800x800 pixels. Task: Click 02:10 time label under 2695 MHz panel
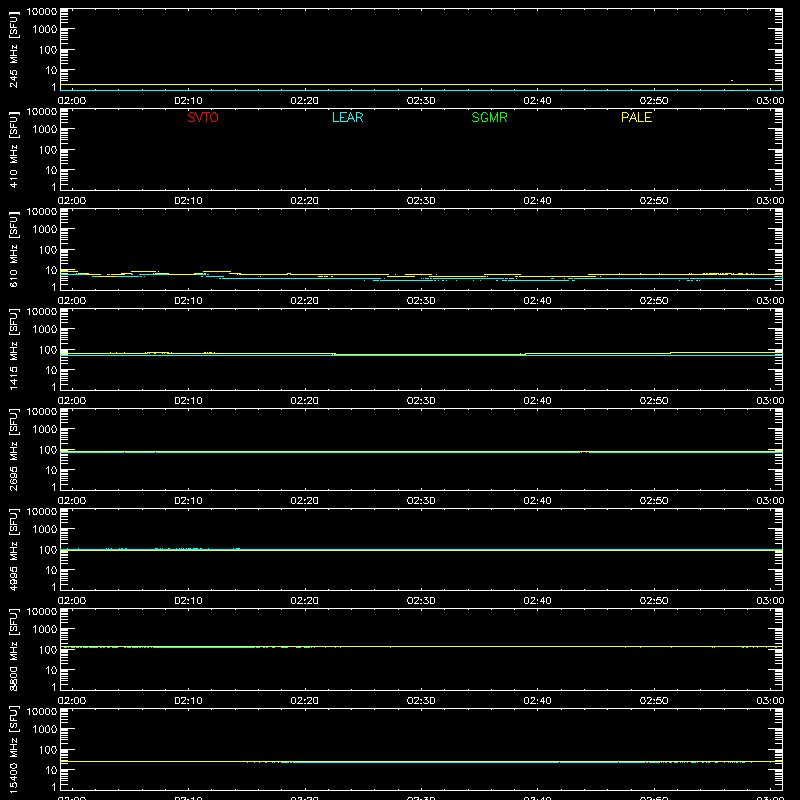click(x=188, y=501)
